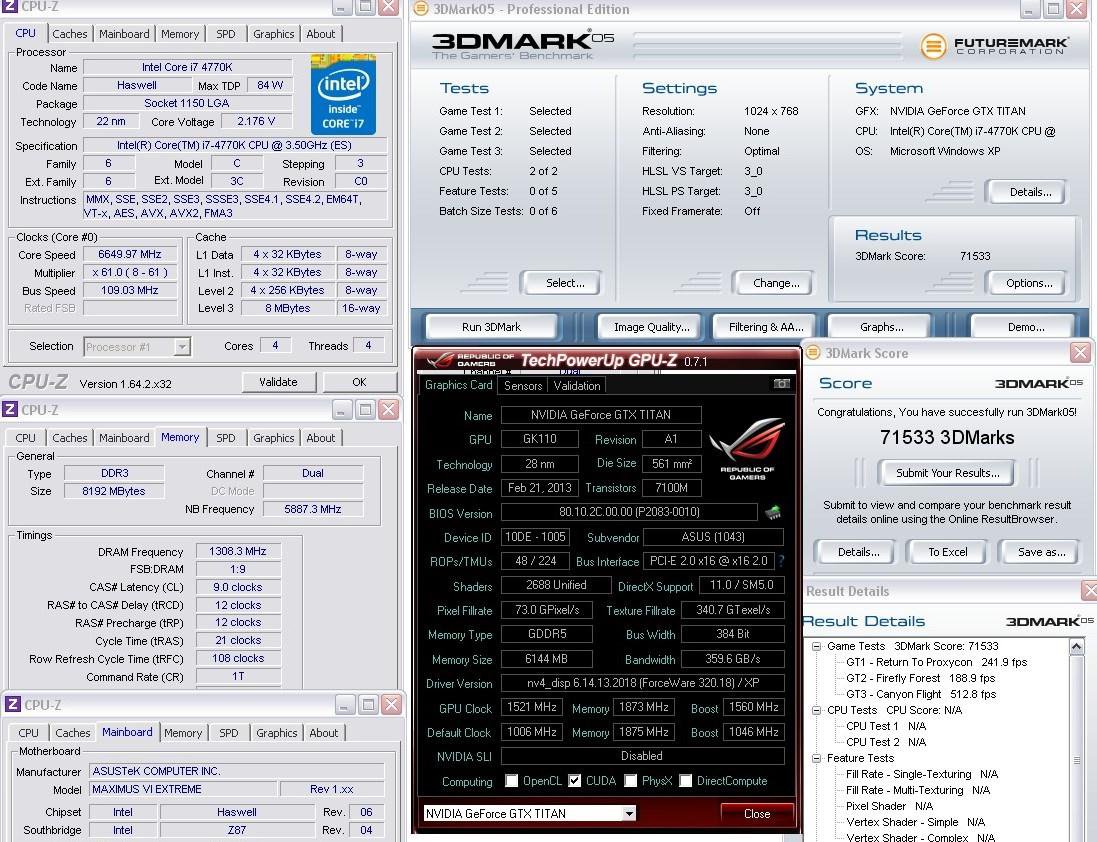Screen dimensions: 1097x842
Task: Click the Close button in GPU-Z
Action: pos(756,813)
